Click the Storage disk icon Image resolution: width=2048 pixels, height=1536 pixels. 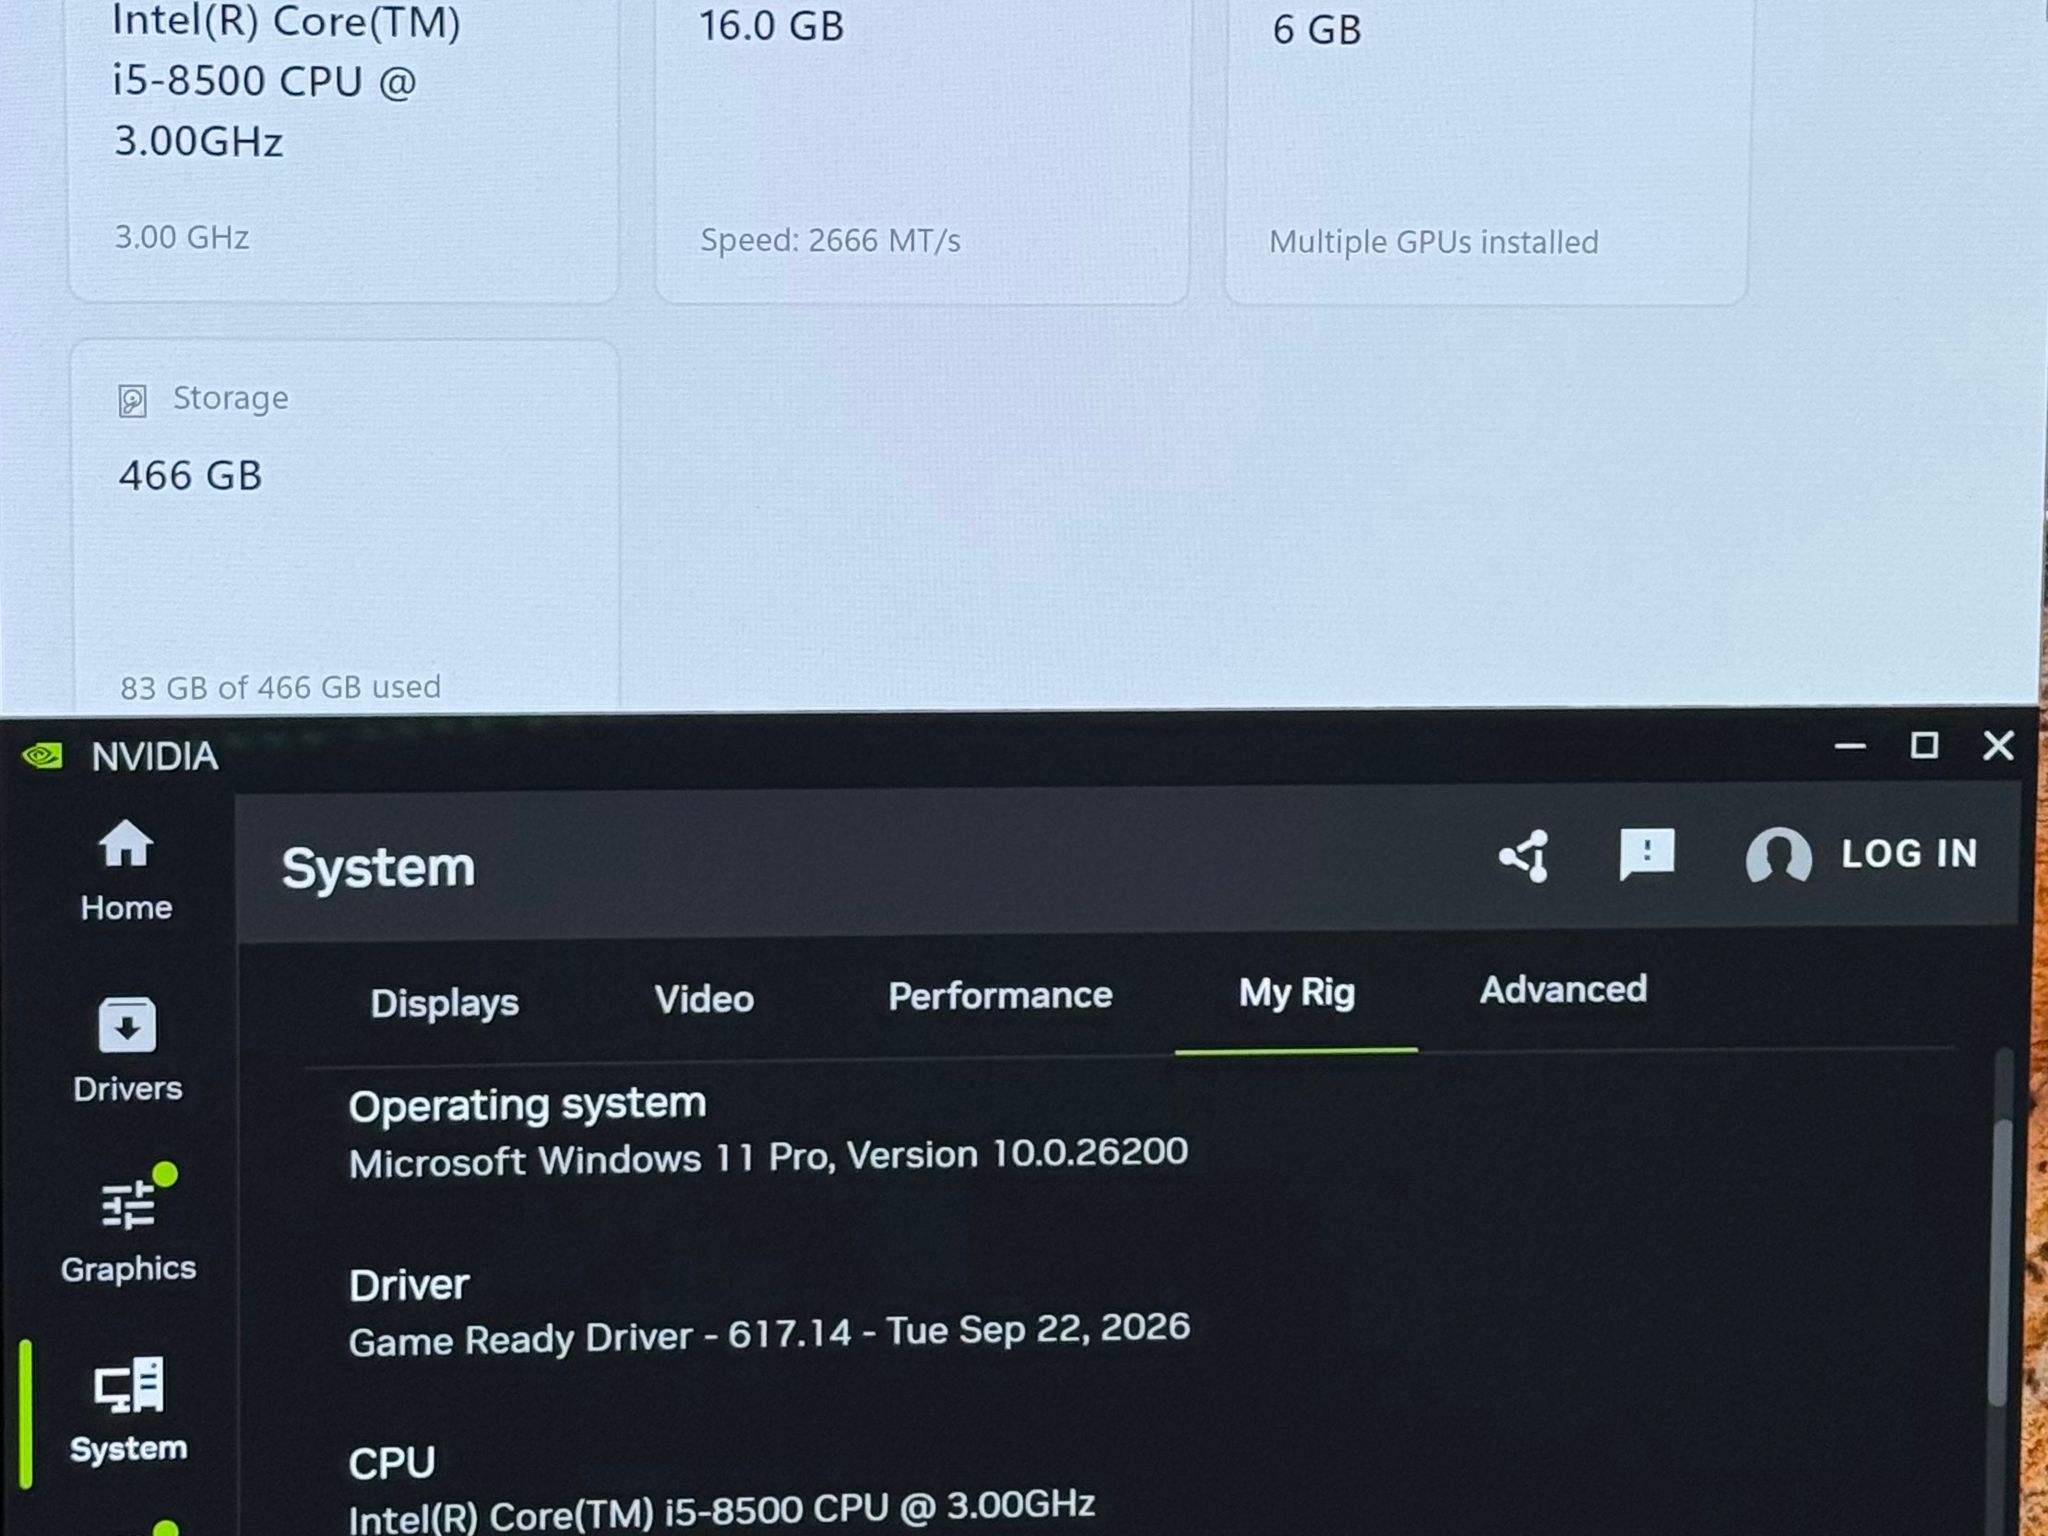coord(132,401)
